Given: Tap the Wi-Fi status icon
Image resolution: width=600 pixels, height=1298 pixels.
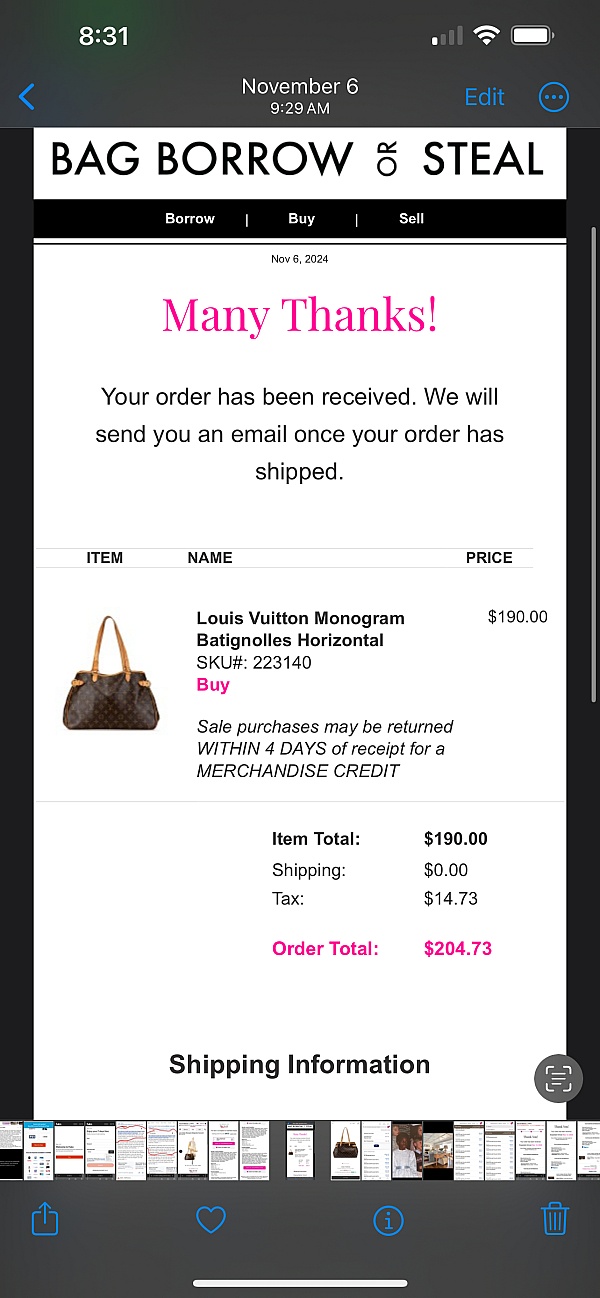Looking at the screenshot, I should click(487, 36).
